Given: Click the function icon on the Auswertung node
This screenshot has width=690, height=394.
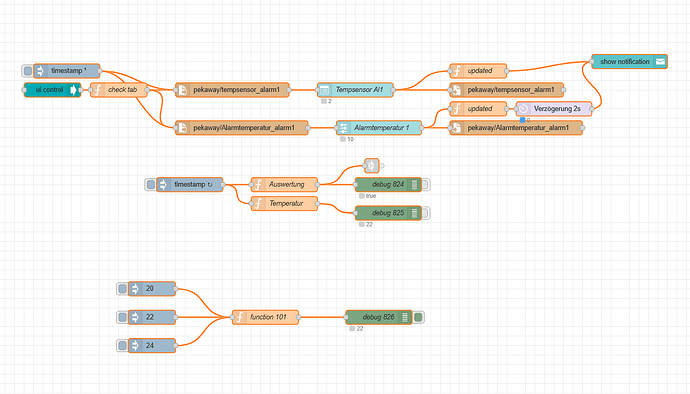Looking at the screenshot, I should tap(258, 184).
